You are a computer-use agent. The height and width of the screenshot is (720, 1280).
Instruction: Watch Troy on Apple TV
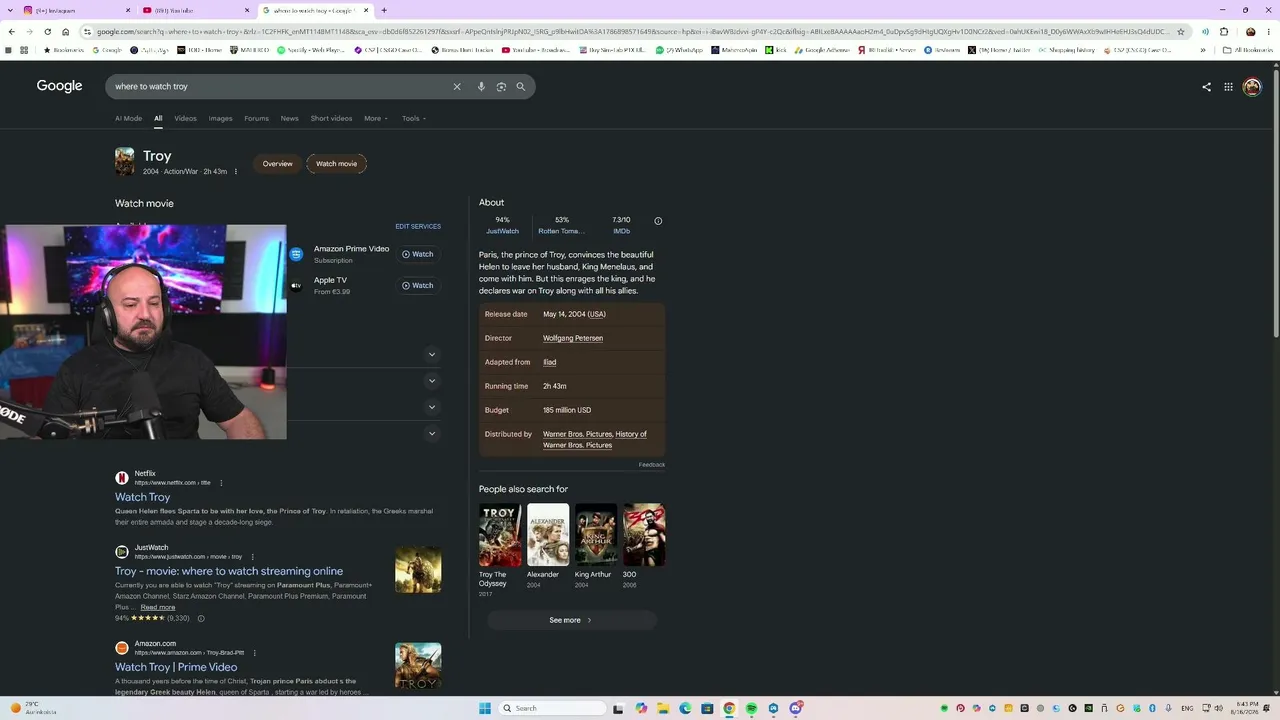pos(418,286)
